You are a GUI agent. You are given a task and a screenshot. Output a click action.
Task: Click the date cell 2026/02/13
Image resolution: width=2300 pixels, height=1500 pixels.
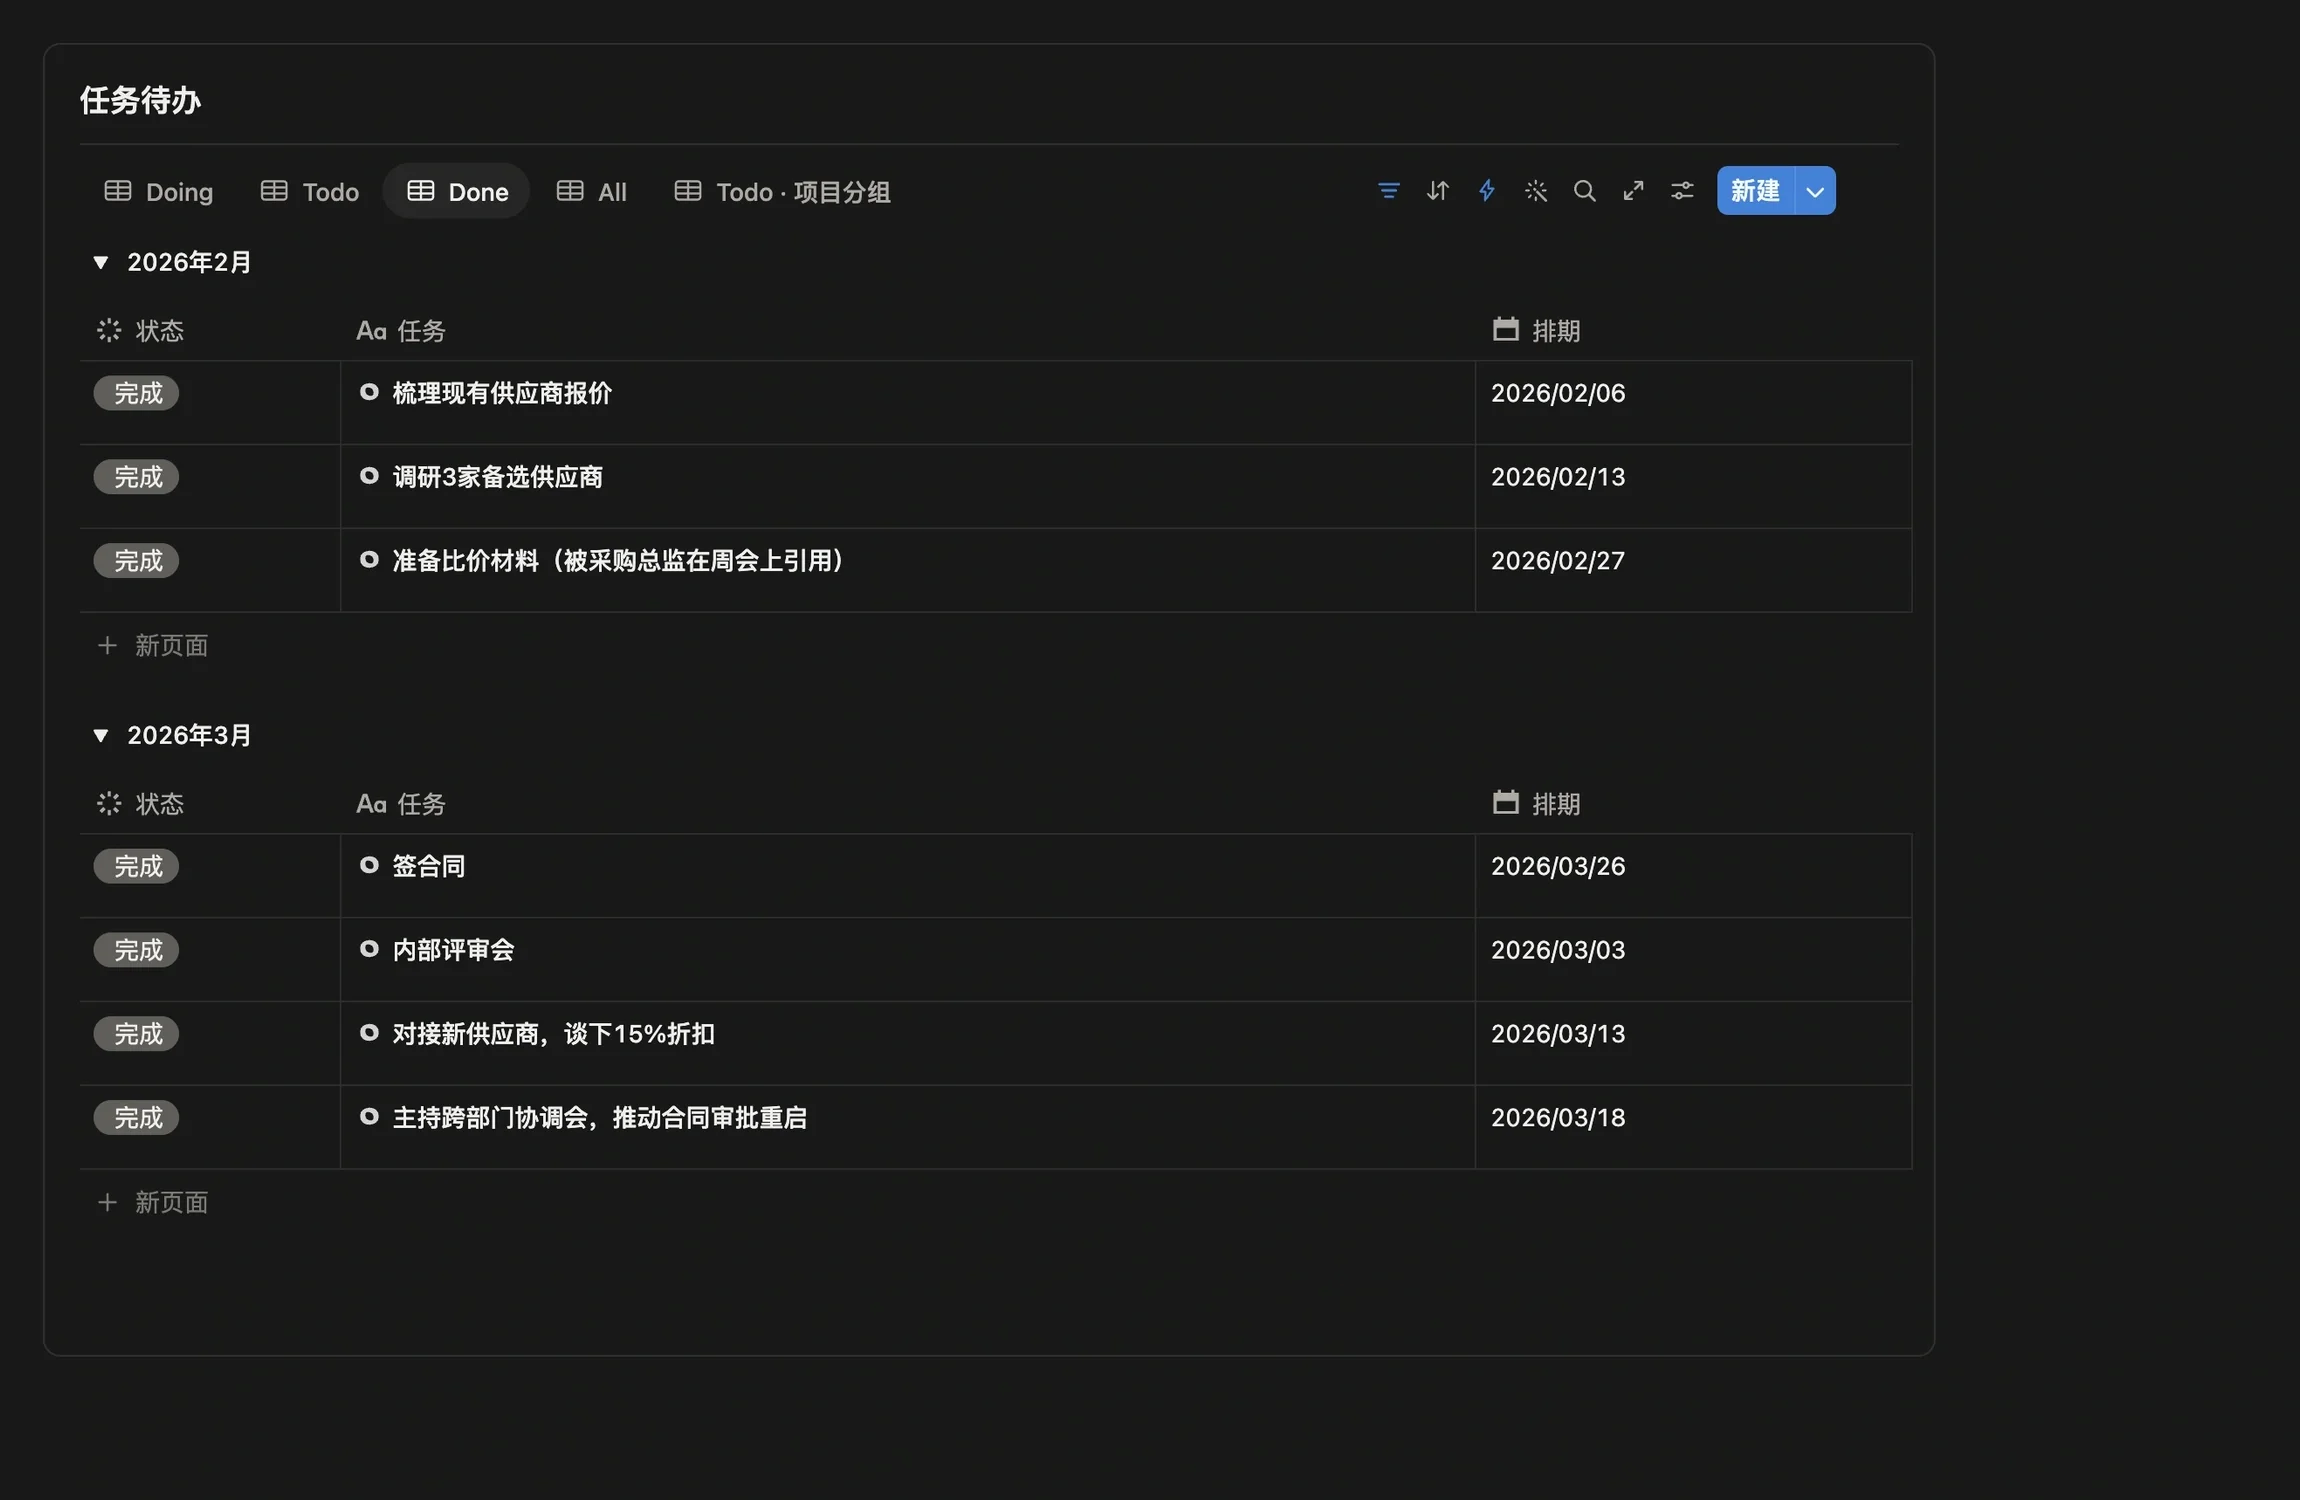point(1694,486)
